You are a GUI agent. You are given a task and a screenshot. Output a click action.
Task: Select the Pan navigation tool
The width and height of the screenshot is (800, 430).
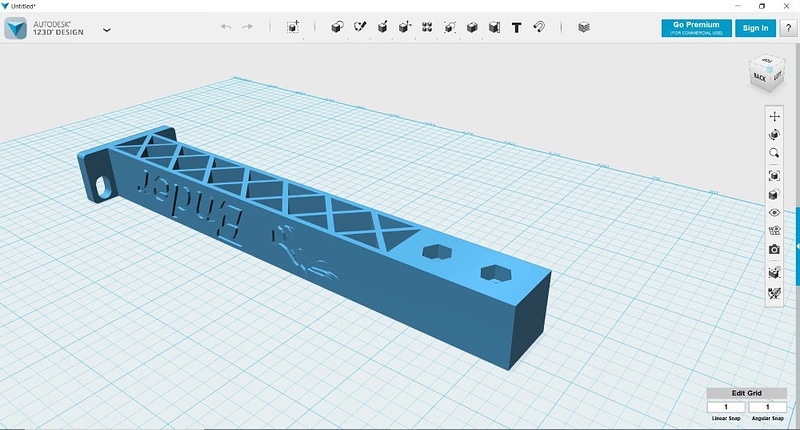tap(774, 116)
